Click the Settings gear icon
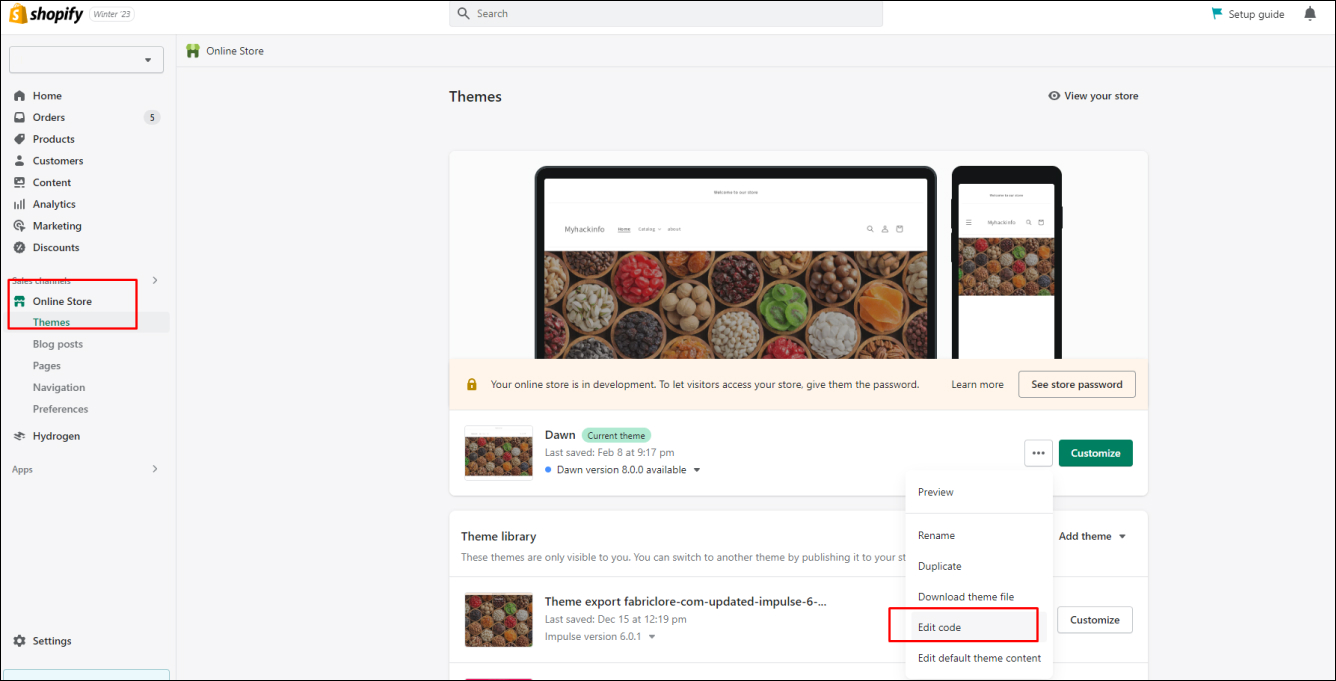1336x681 pixels. 19,641
